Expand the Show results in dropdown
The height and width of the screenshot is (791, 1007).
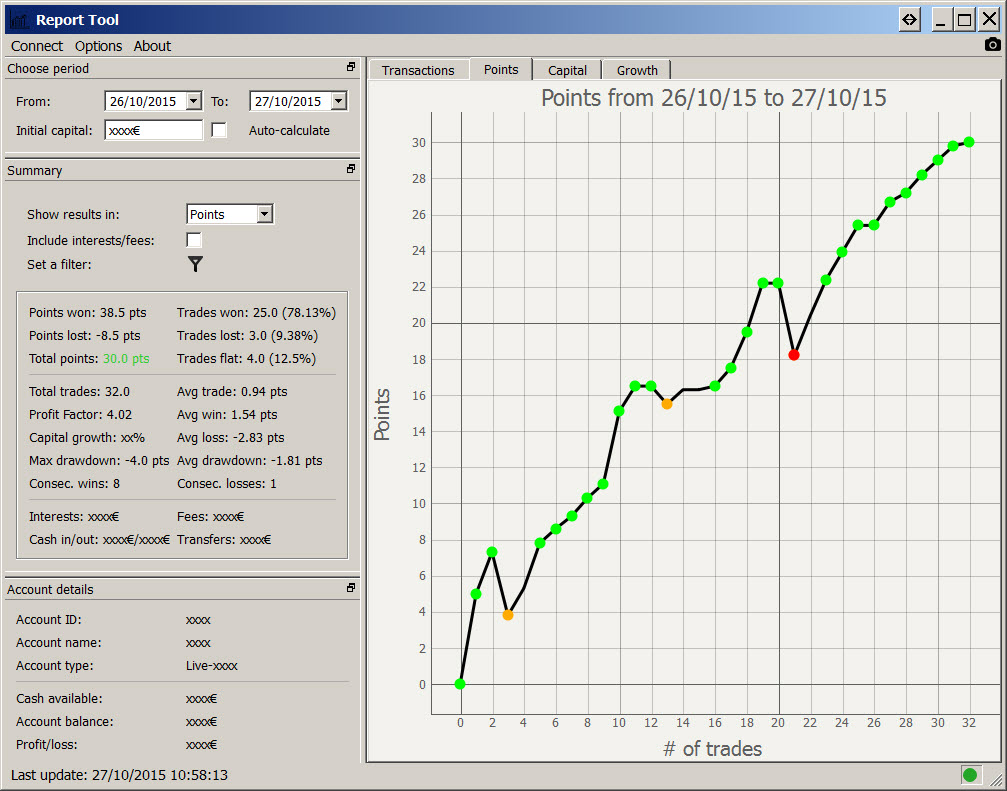(x=264, y=214)
